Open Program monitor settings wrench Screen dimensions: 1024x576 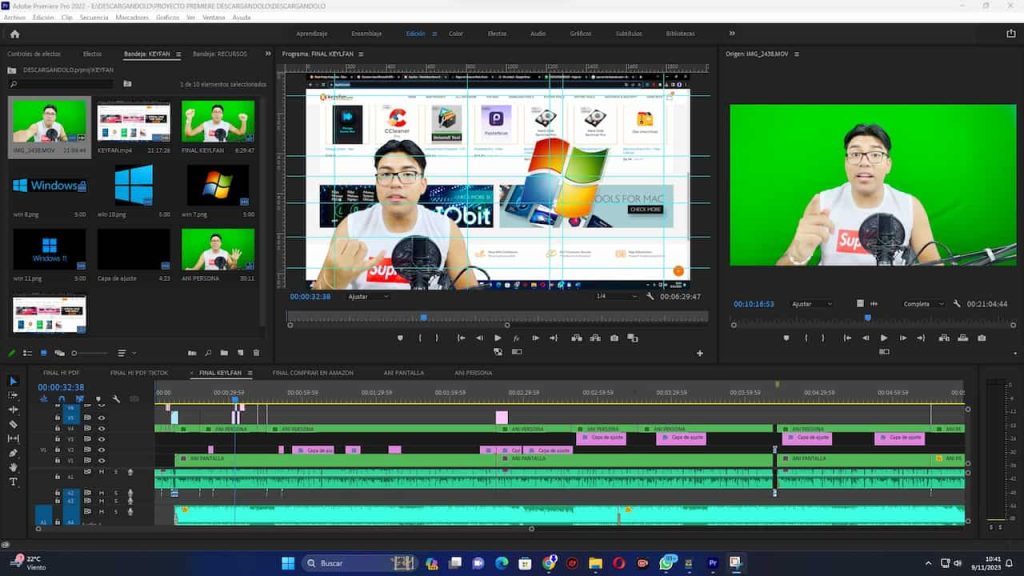coord(650,296)
